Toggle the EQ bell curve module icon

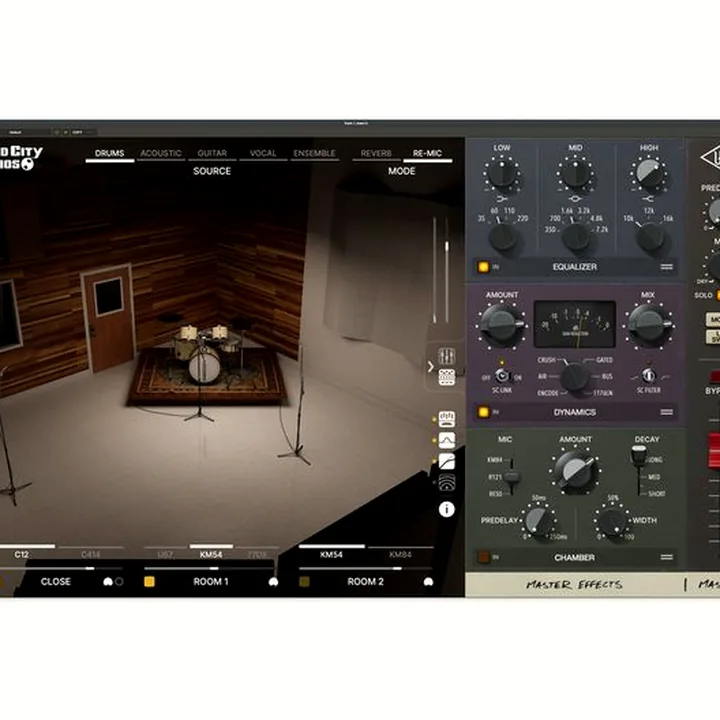tap(446, 440)
